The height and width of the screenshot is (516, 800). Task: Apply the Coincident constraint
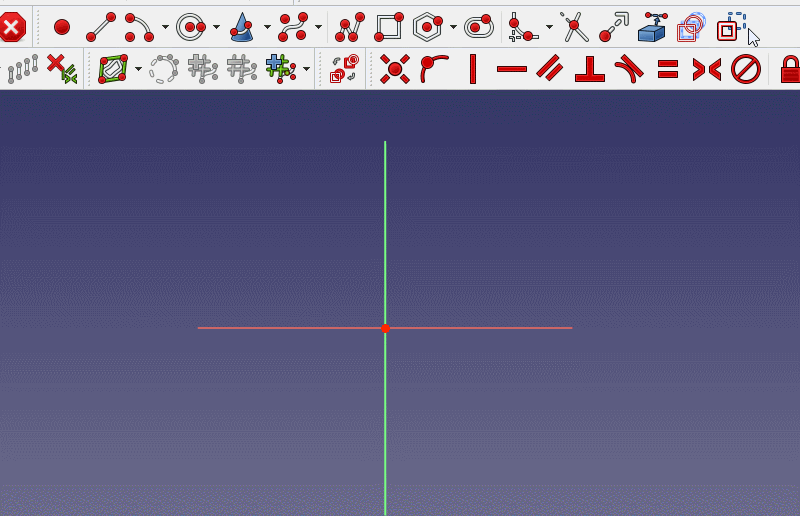click(x=395, y=69)
